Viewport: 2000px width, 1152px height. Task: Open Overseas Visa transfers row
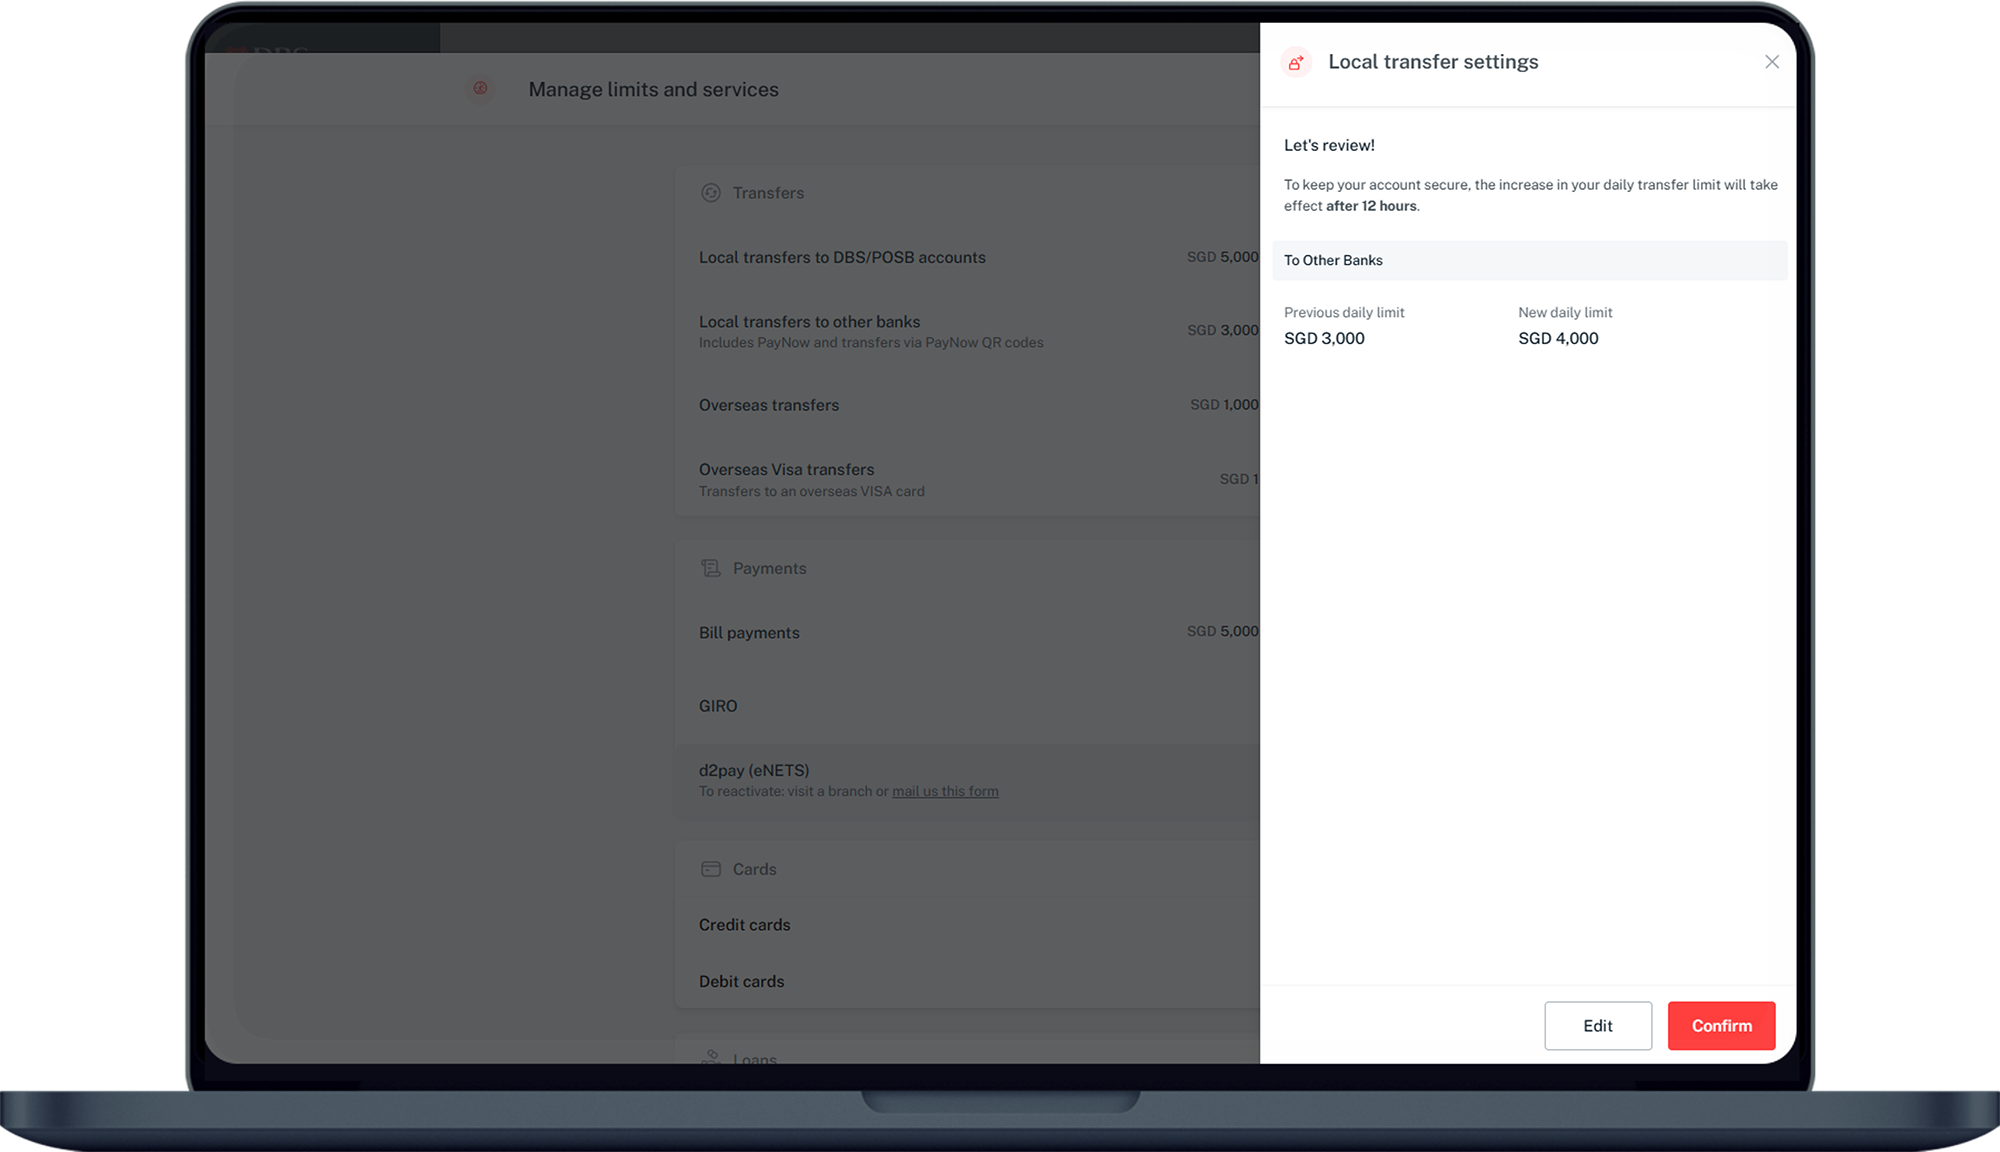point(786,470)
